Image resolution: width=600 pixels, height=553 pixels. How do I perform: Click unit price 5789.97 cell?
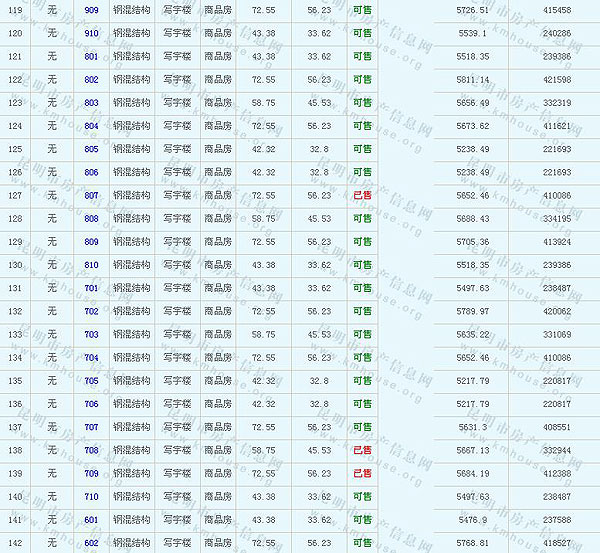click(472, 312)
